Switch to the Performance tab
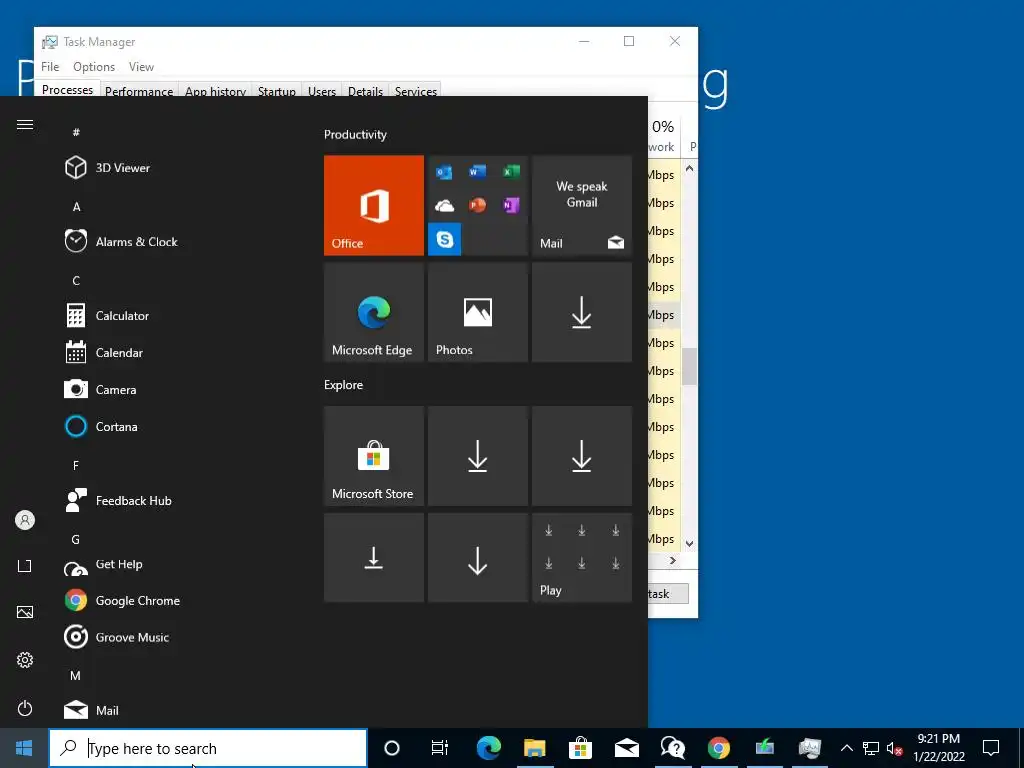The height and width of the screenshot is (768, 1024). (139, 91)
